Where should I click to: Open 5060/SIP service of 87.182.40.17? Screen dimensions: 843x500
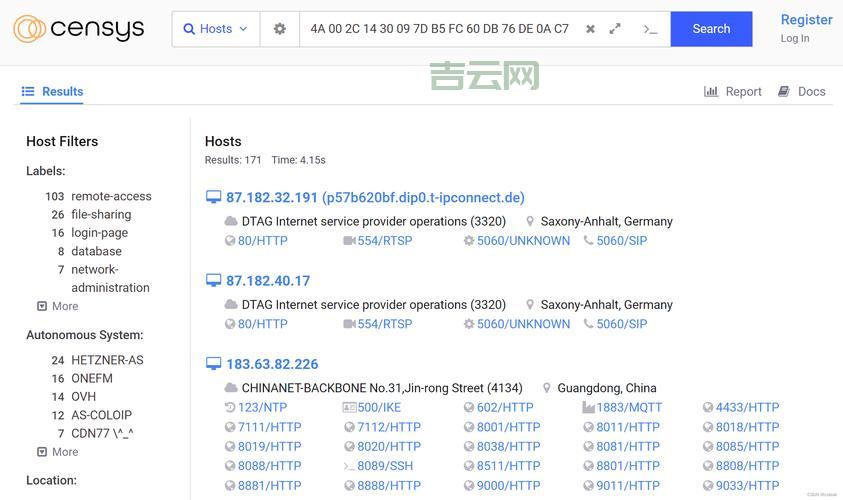[x=621, y=324]
